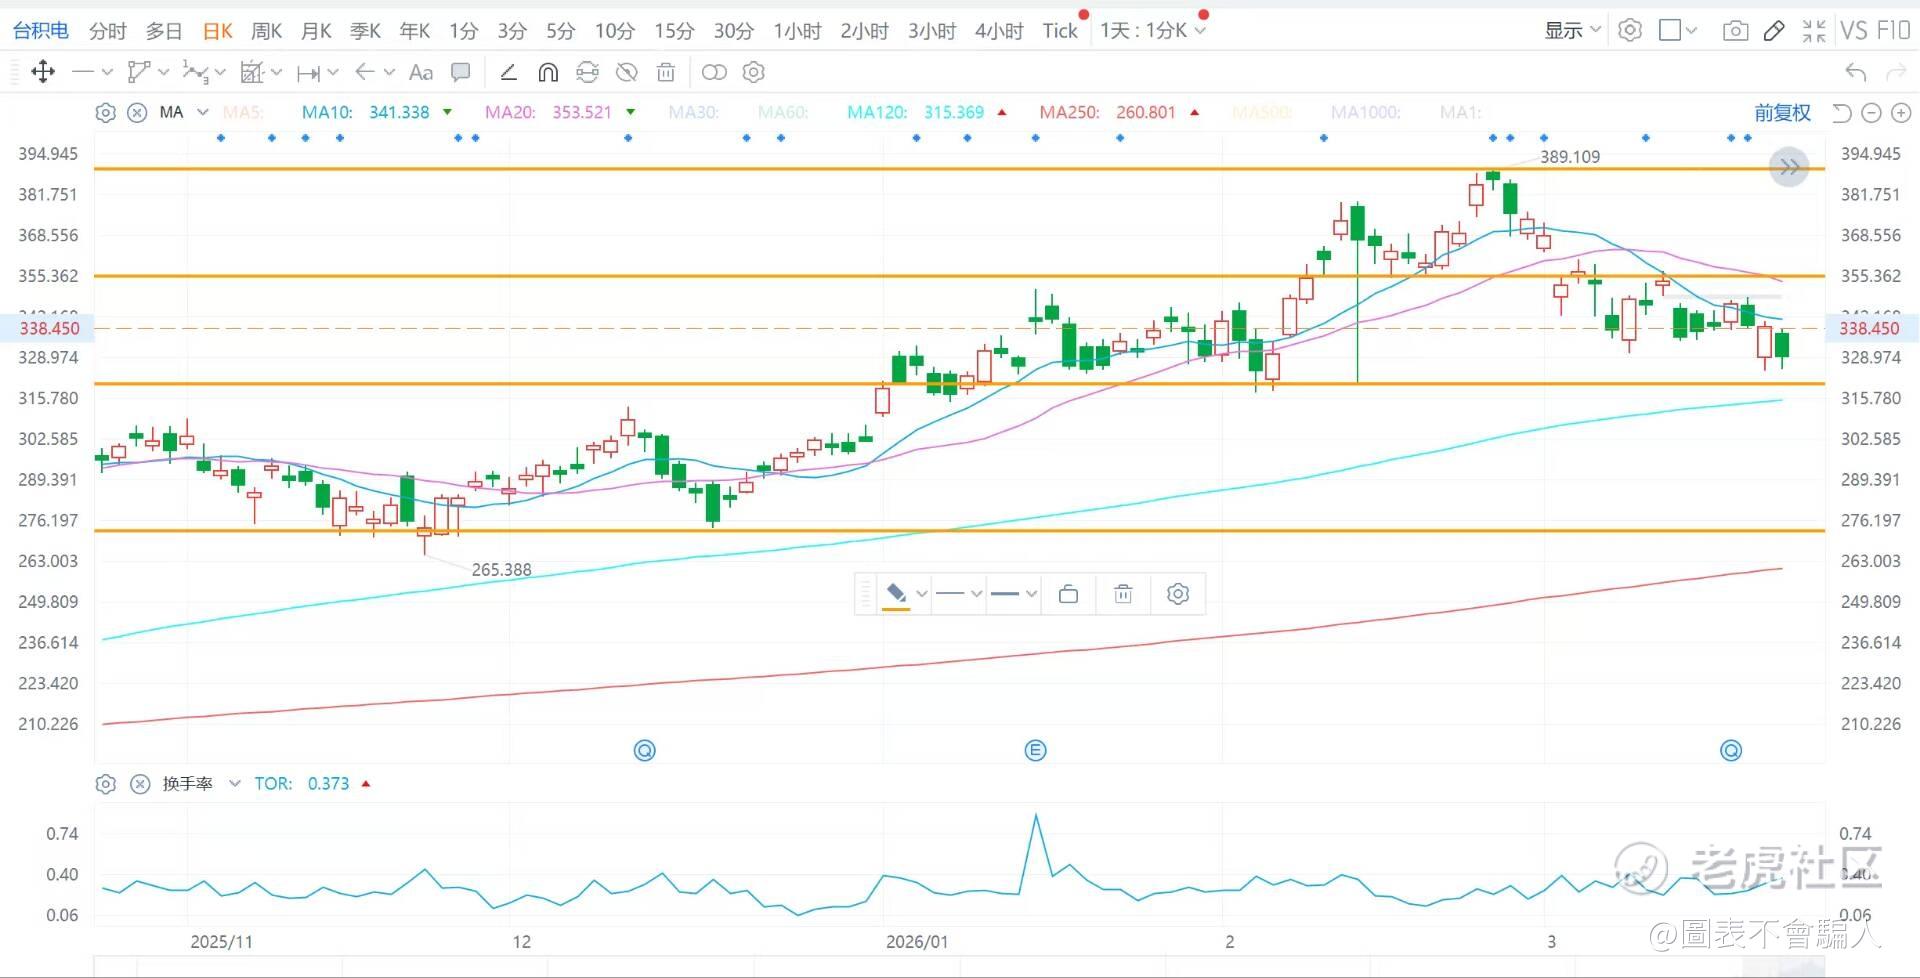Open the line thickness dropdown
Viewport: 1920px width, 978px height.
point(1014,594)
